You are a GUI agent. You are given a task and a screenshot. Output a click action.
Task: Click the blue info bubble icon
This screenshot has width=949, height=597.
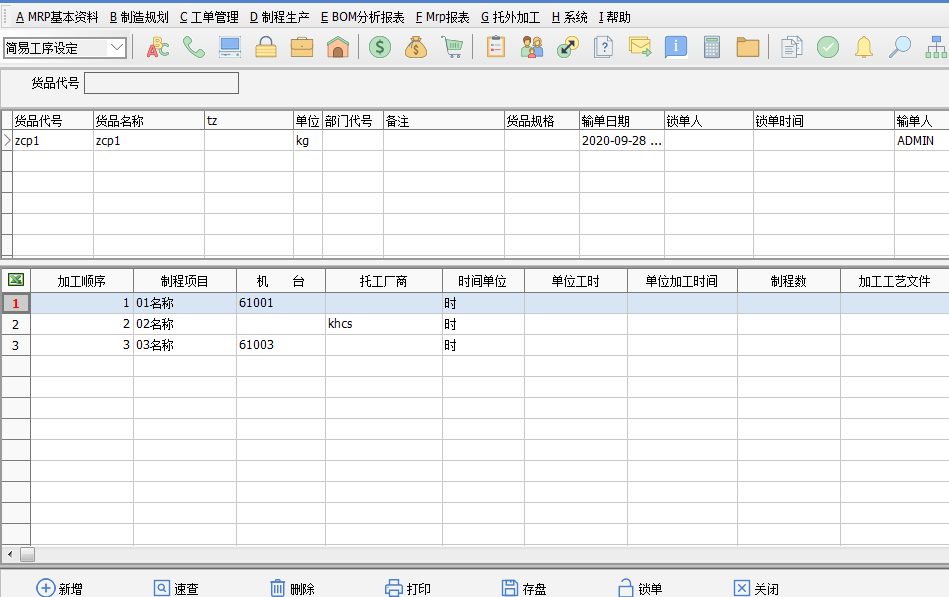675,47
